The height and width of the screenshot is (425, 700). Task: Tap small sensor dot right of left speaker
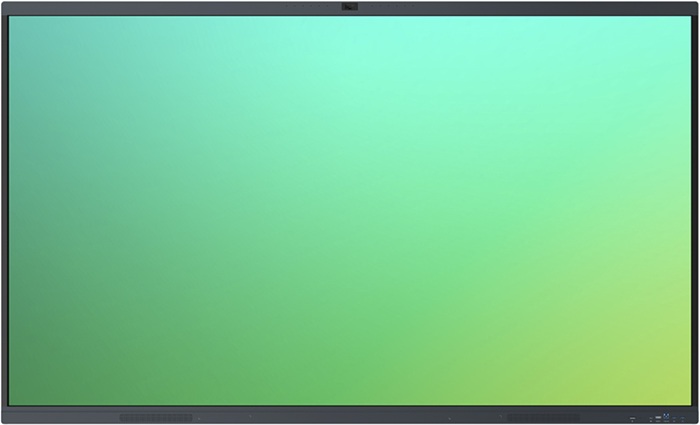[198, 417]
